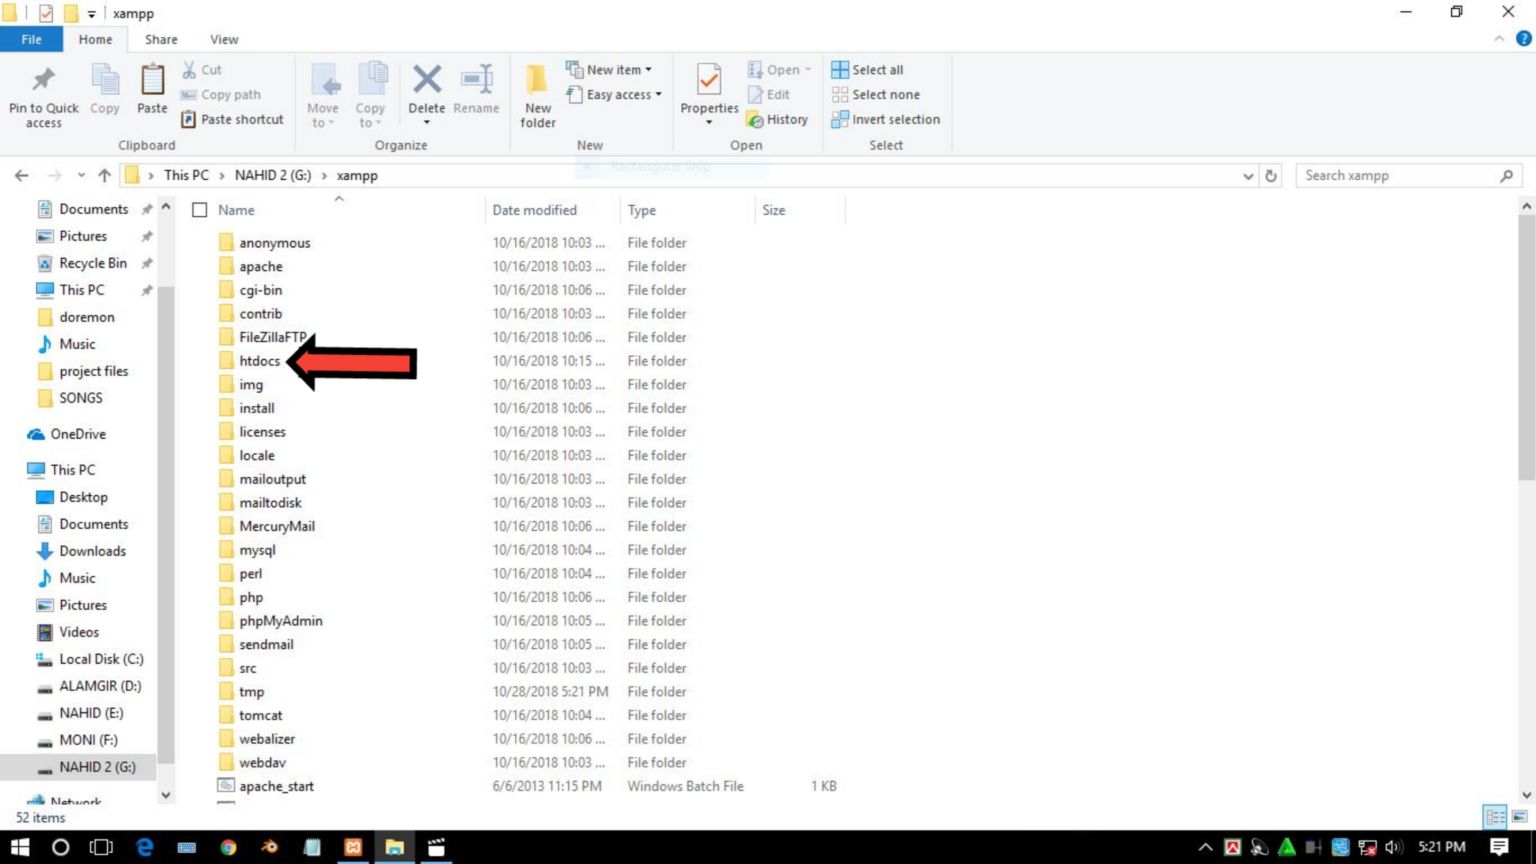Screen dimensions: 1536x864
Task: Open the View ribbon tab
Action: tap(224, 39)
